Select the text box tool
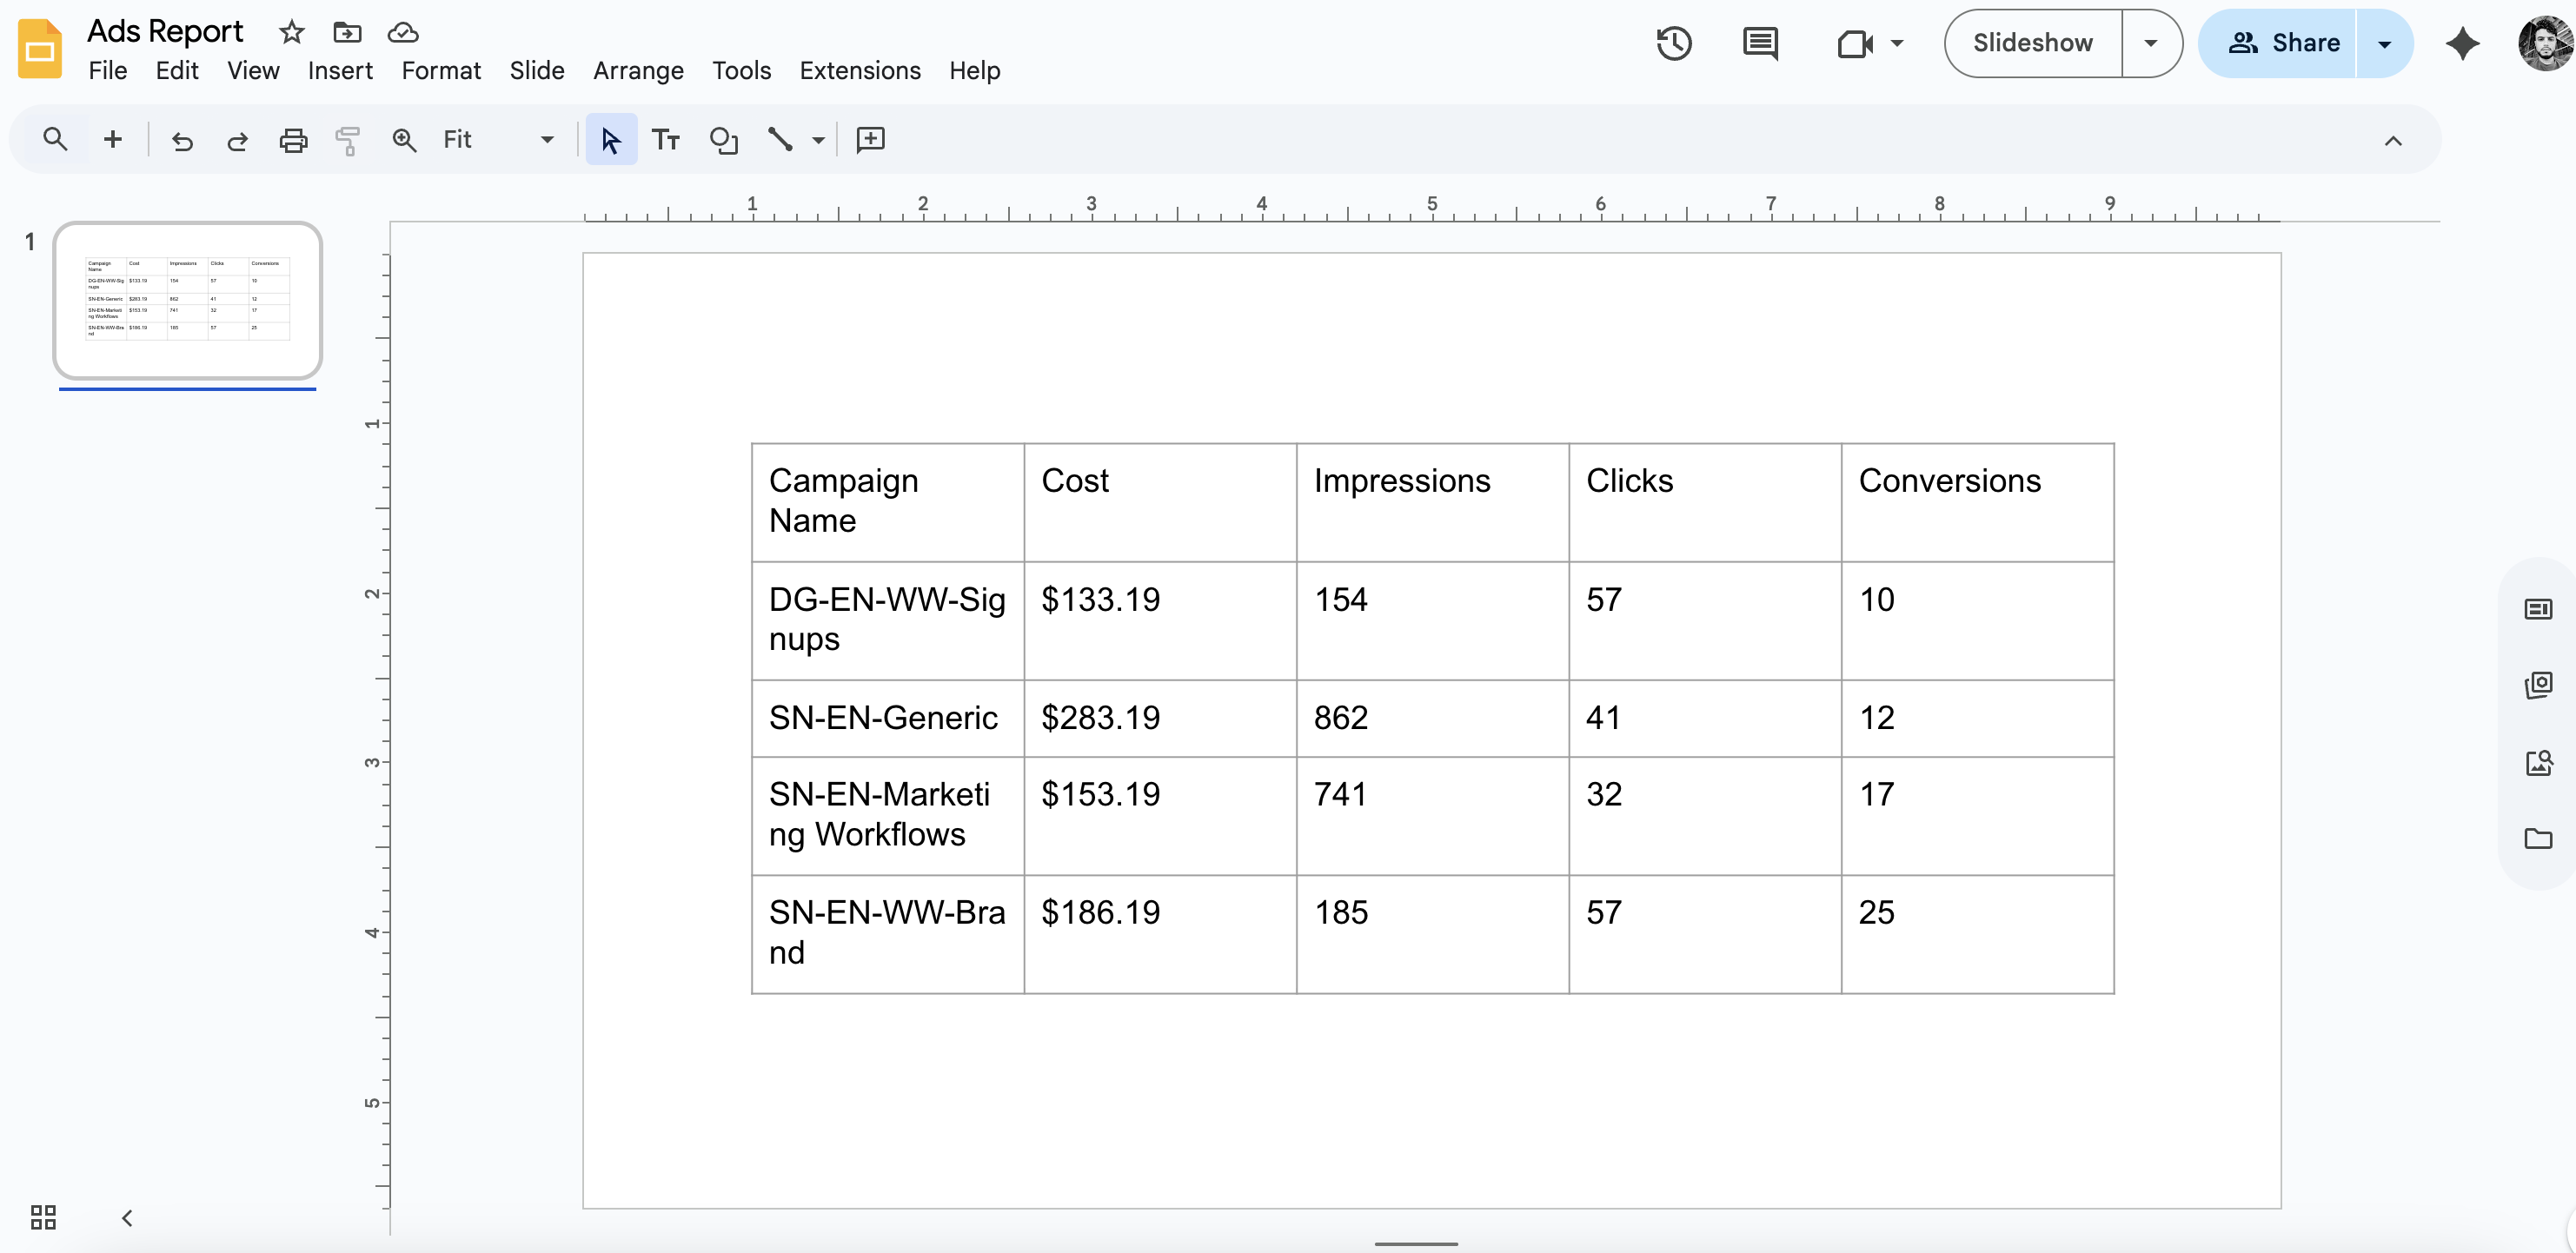 click(x=666, y=140)
